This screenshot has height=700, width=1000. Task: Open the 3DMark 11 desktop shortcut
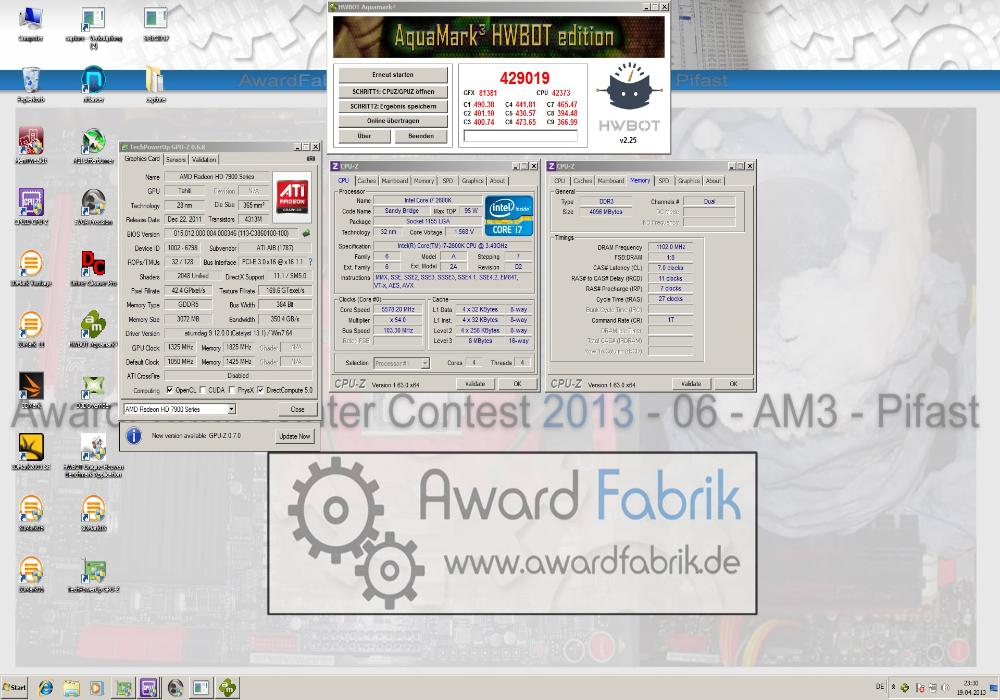point(31,329)
